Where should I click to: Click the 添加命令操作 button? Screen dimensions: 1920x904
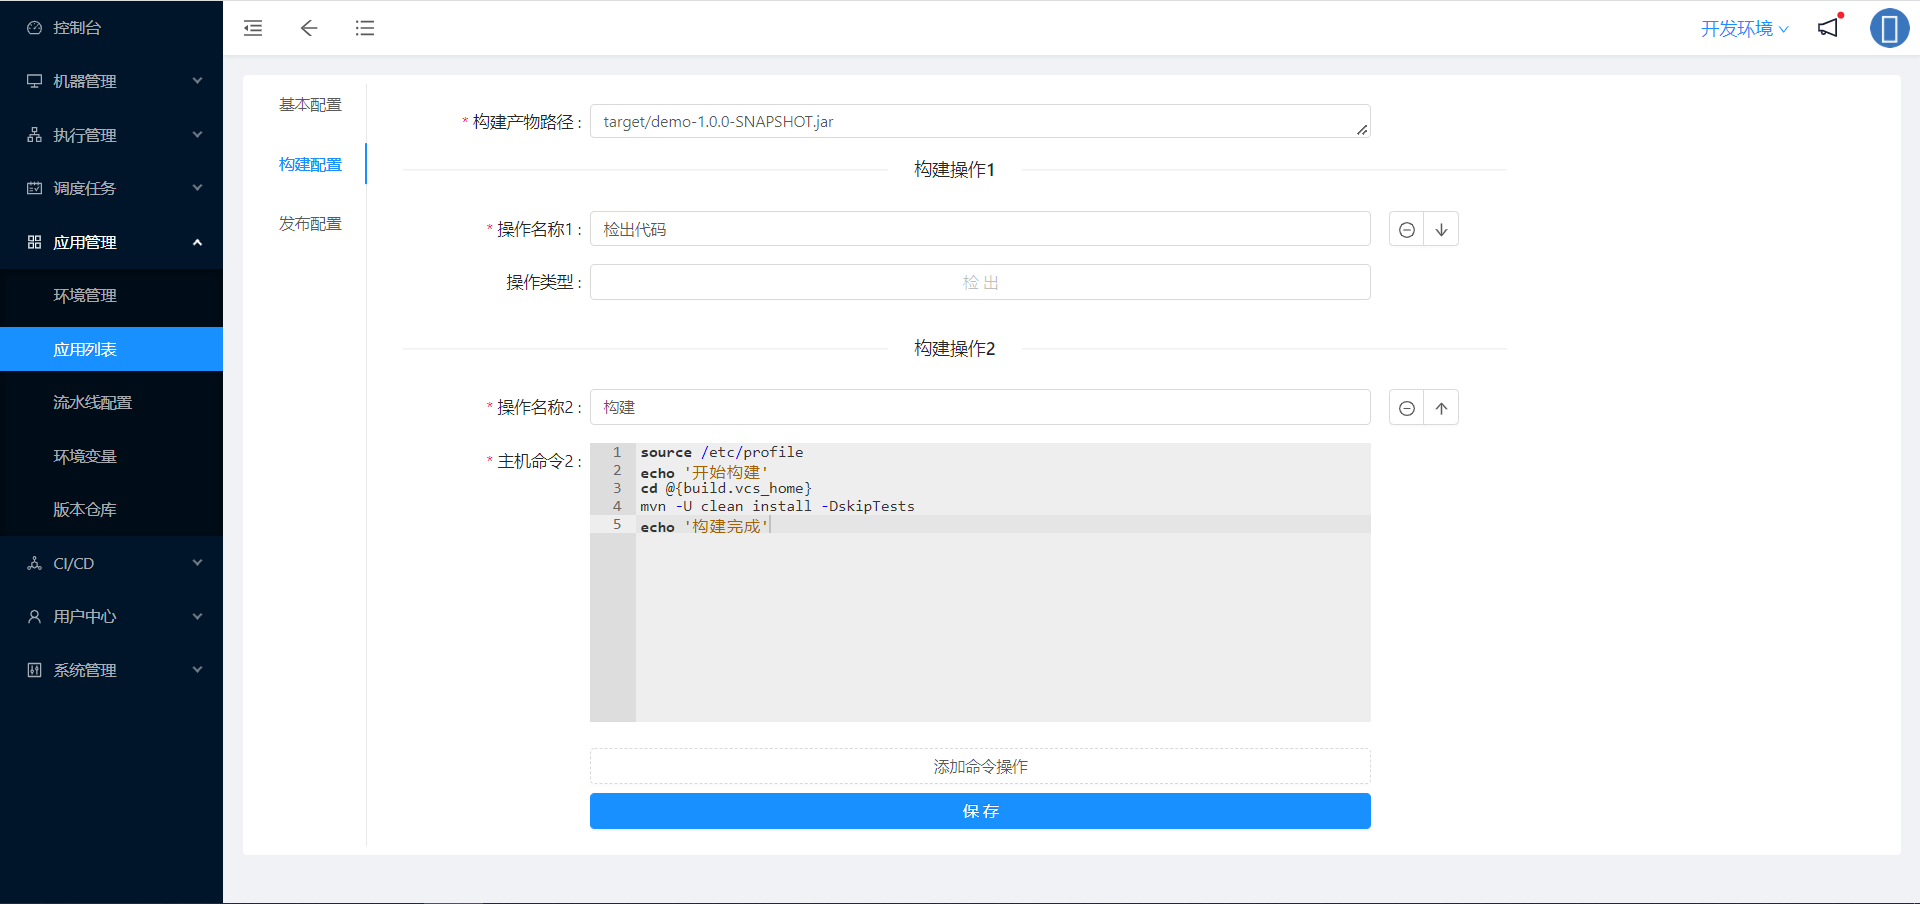point(980,766)
